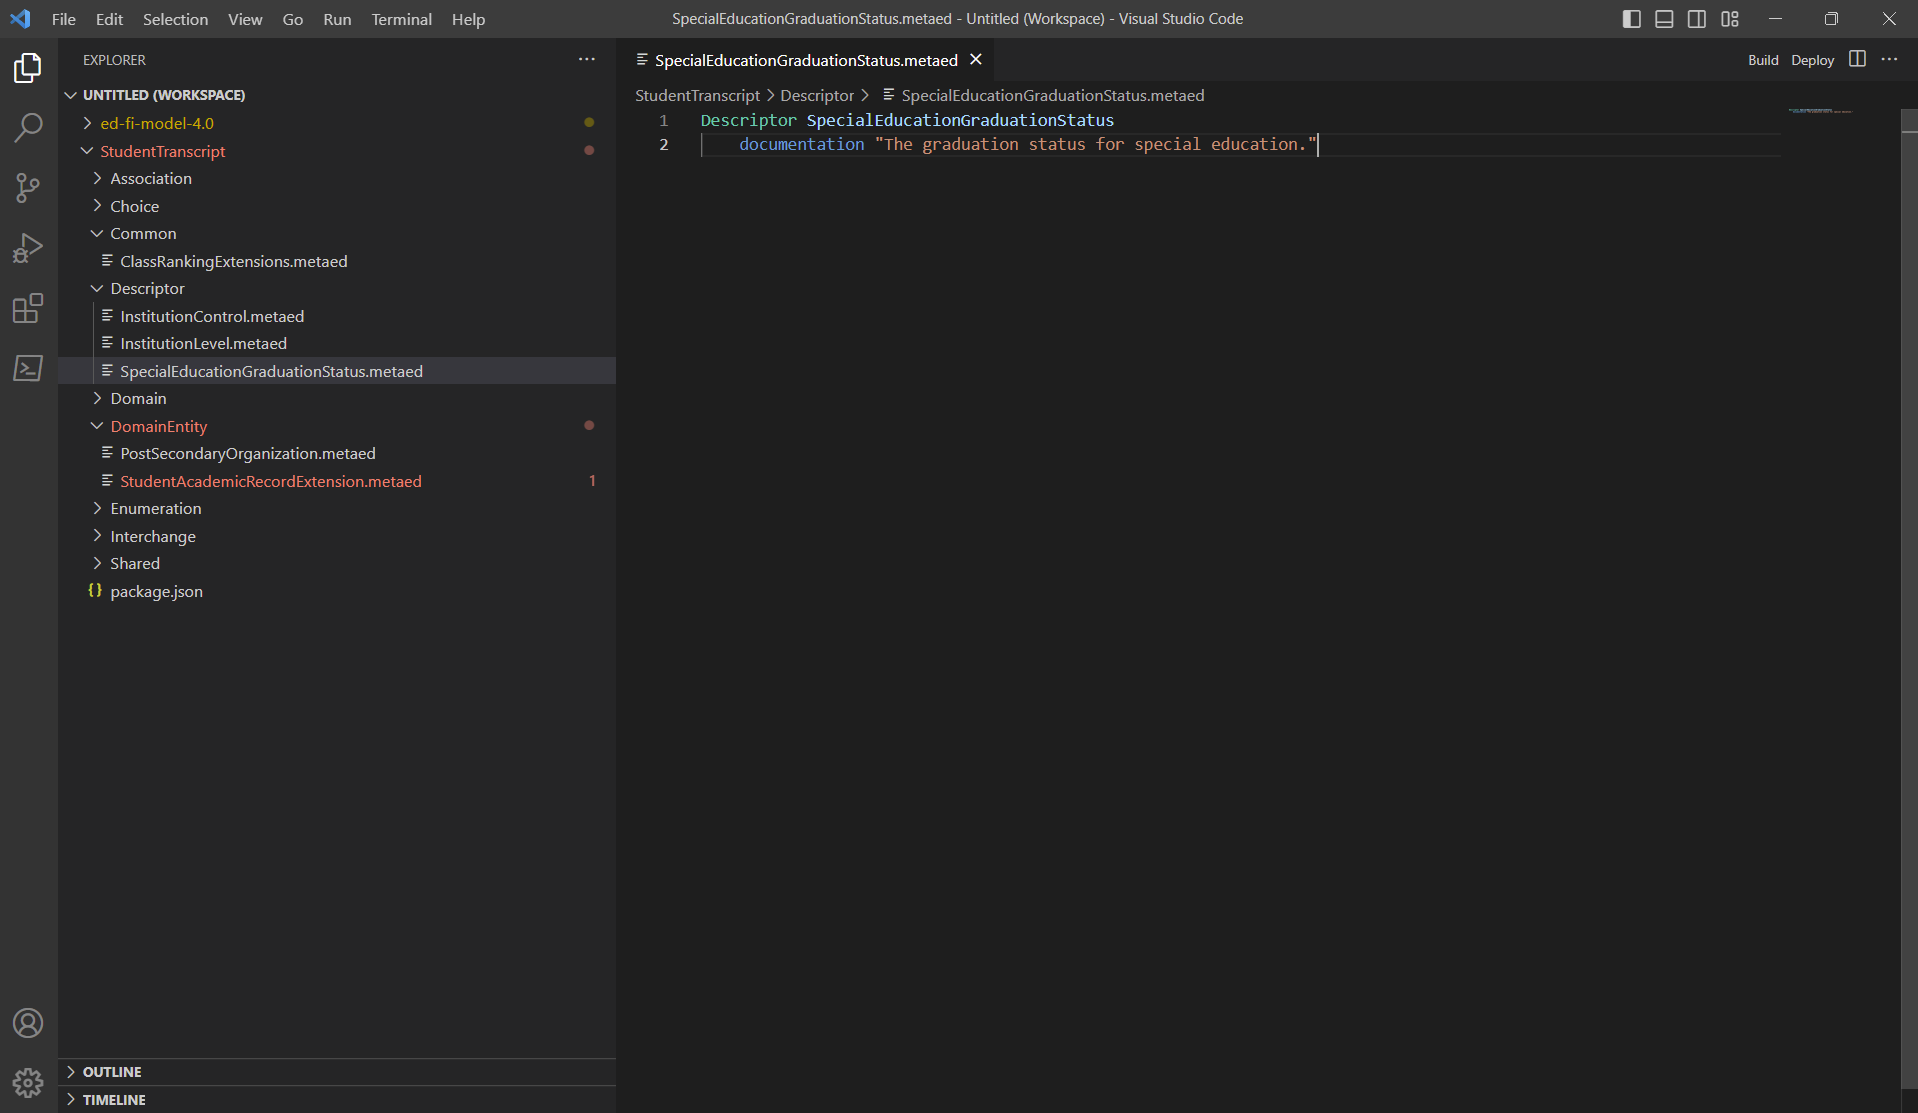Select the SpecialEducationGraduationStatus.metaed editor tab

(x=805, y=60)
